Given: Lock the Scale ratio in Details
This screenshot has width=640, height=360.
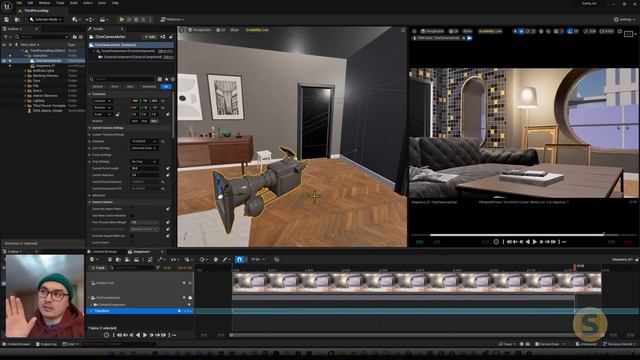Looking at the screenshot, I should point(118,114).
